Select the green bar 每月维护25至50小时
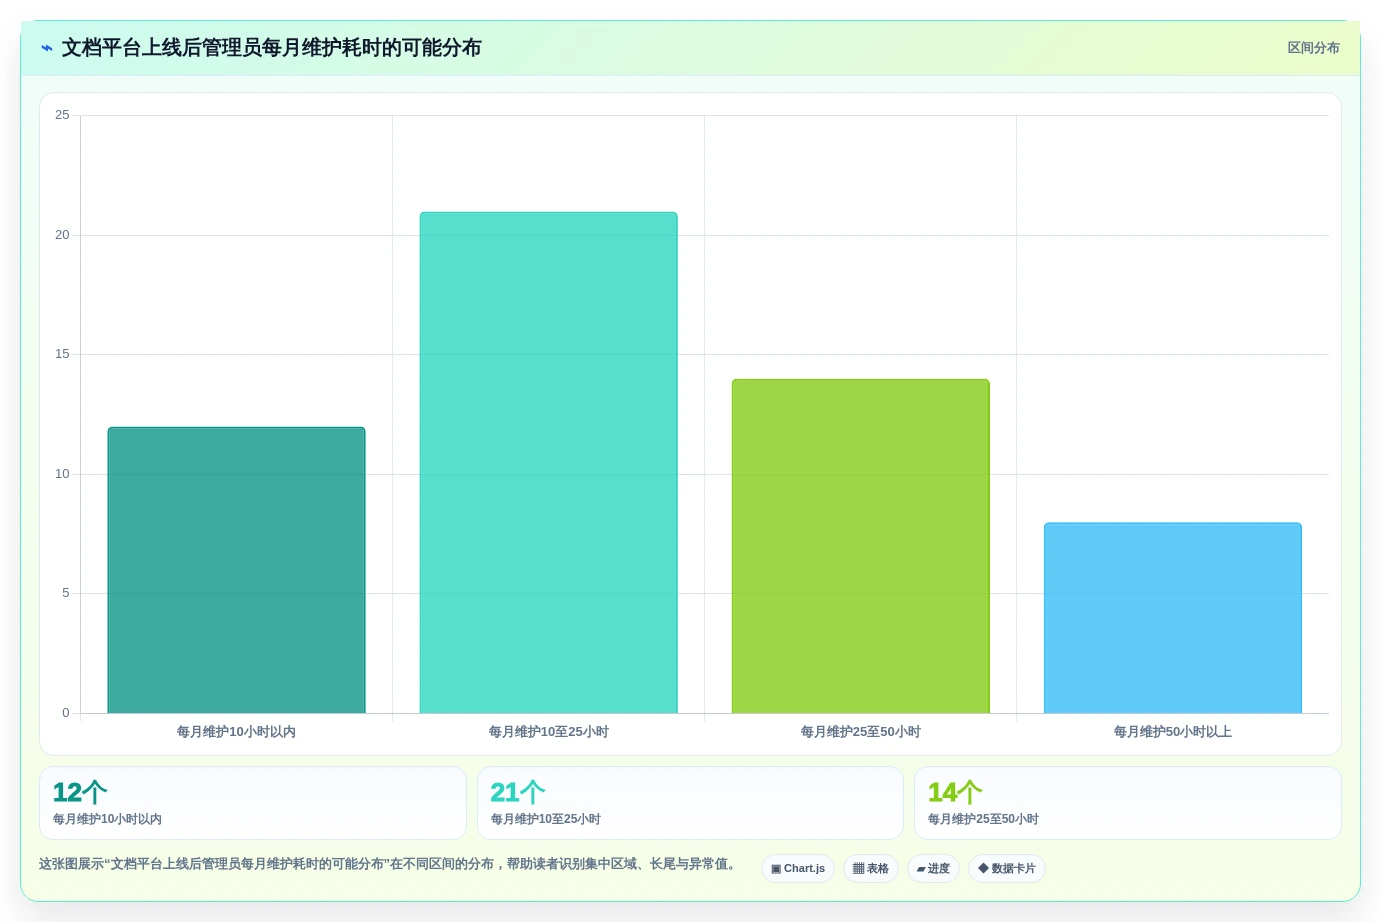The width and height of the screenshot is (1381, 922). coord(860,546)
